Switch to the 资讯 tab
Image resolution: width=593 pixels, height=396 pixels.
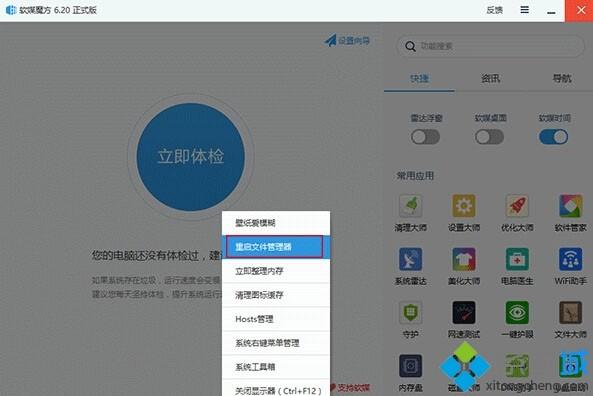[491, 79]
